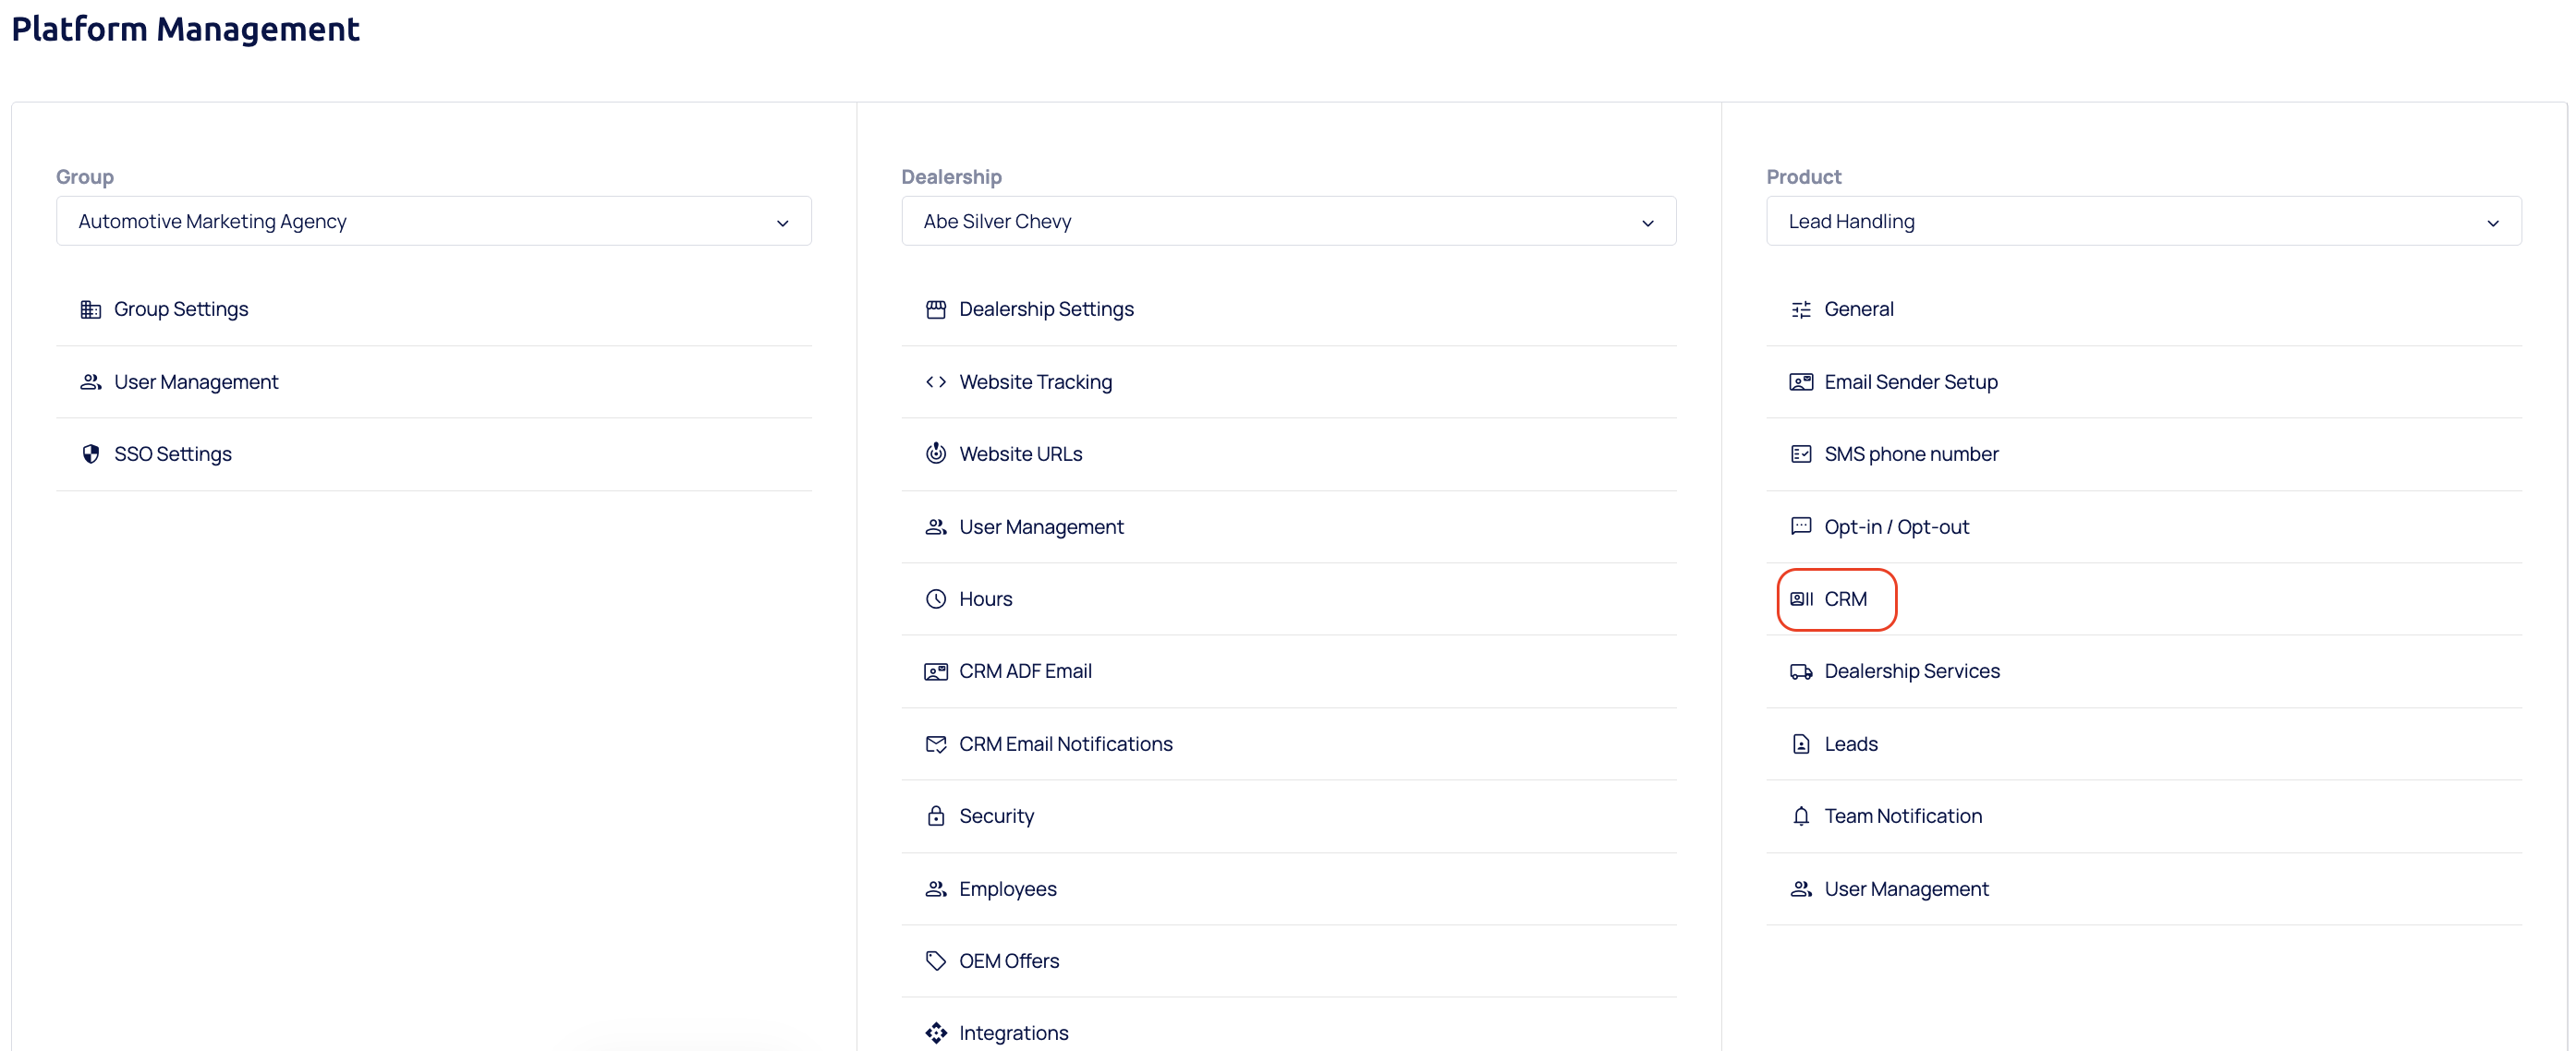
Task: Open the Group dropdown showing Automotive Marketing Agency
Action: tap(434, 221)
